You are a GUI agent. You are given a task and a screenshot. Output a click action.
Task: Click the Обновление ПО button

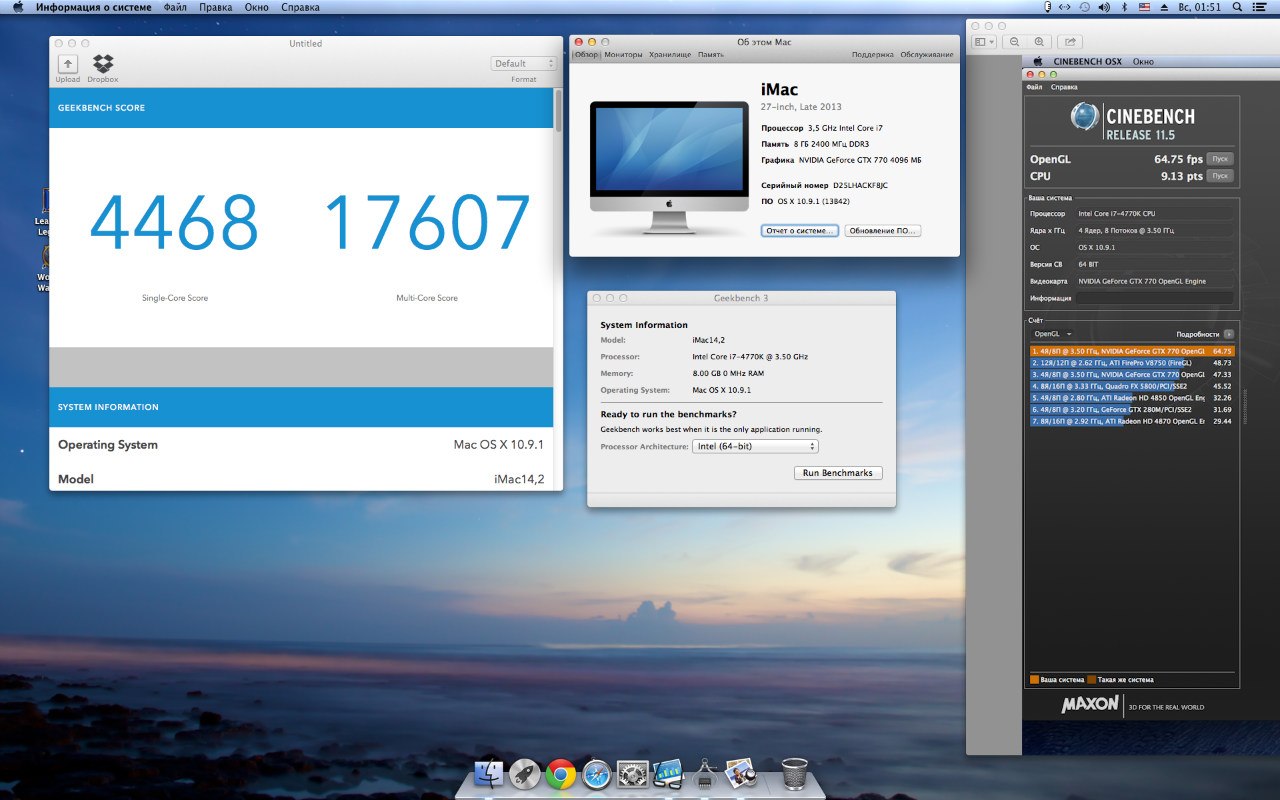(x=882, y=231)
